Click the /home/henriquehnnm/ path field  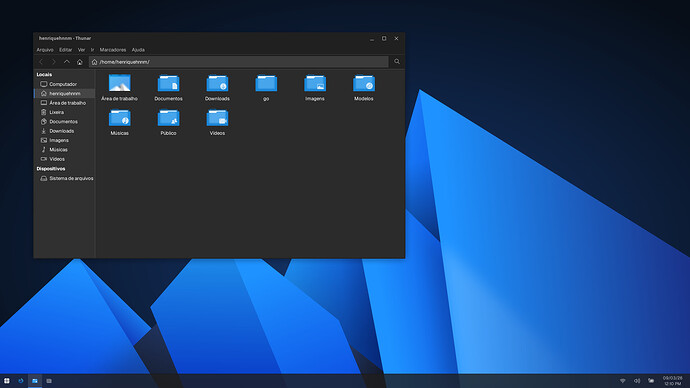point(239,62)
